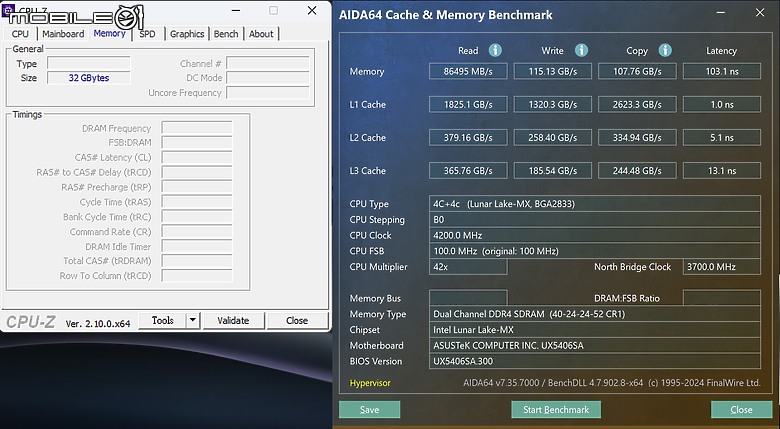780x429 pixels.
Task: Click the Close button in AIDA64 footer
Action: coord(741,410)
